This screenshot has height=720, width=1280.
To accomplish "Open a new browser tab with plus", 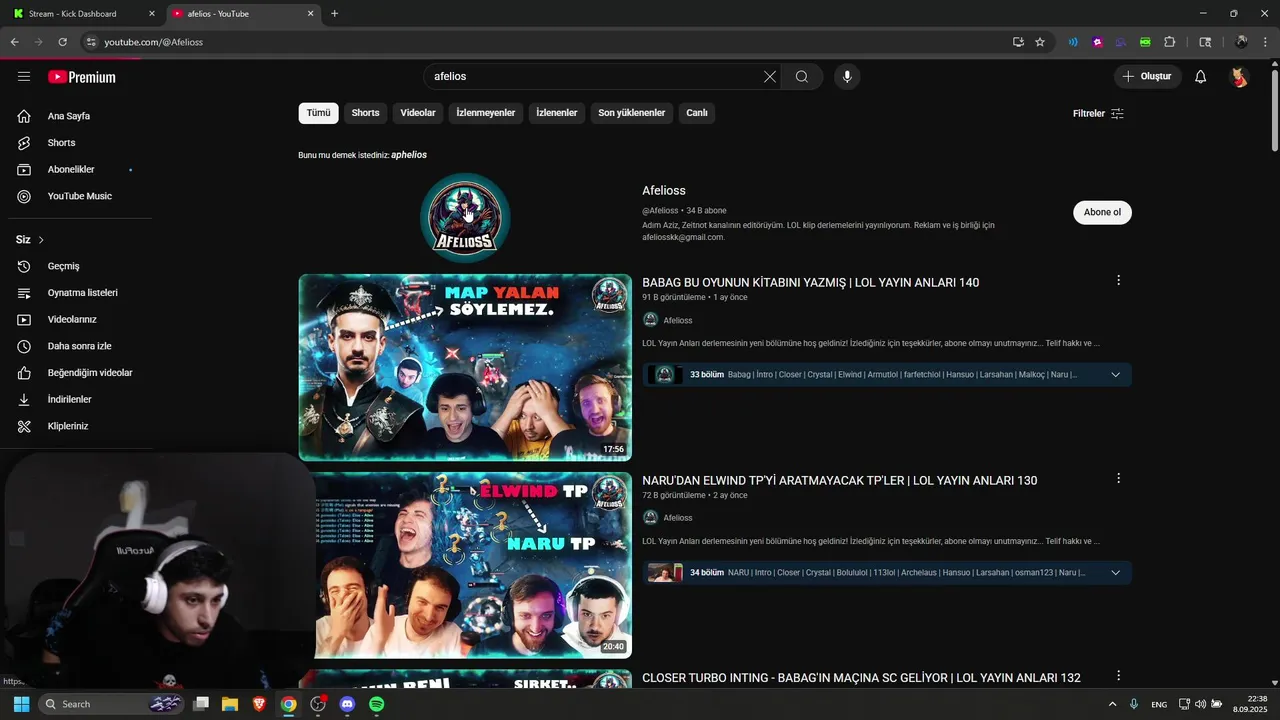I will pos(334,14).
